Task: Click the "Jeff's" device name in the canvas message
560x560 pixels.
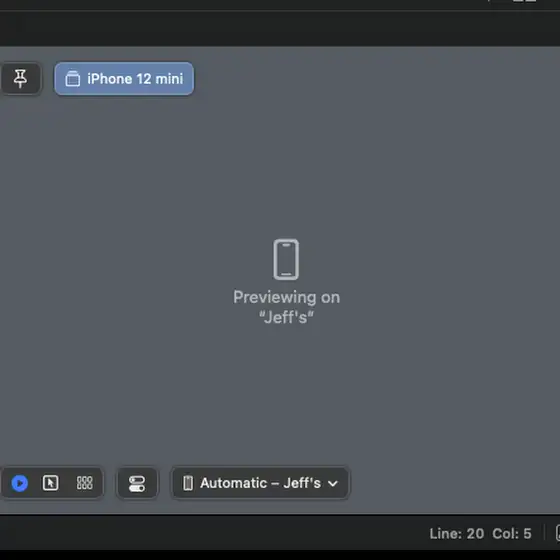Action: coord(286,317)
